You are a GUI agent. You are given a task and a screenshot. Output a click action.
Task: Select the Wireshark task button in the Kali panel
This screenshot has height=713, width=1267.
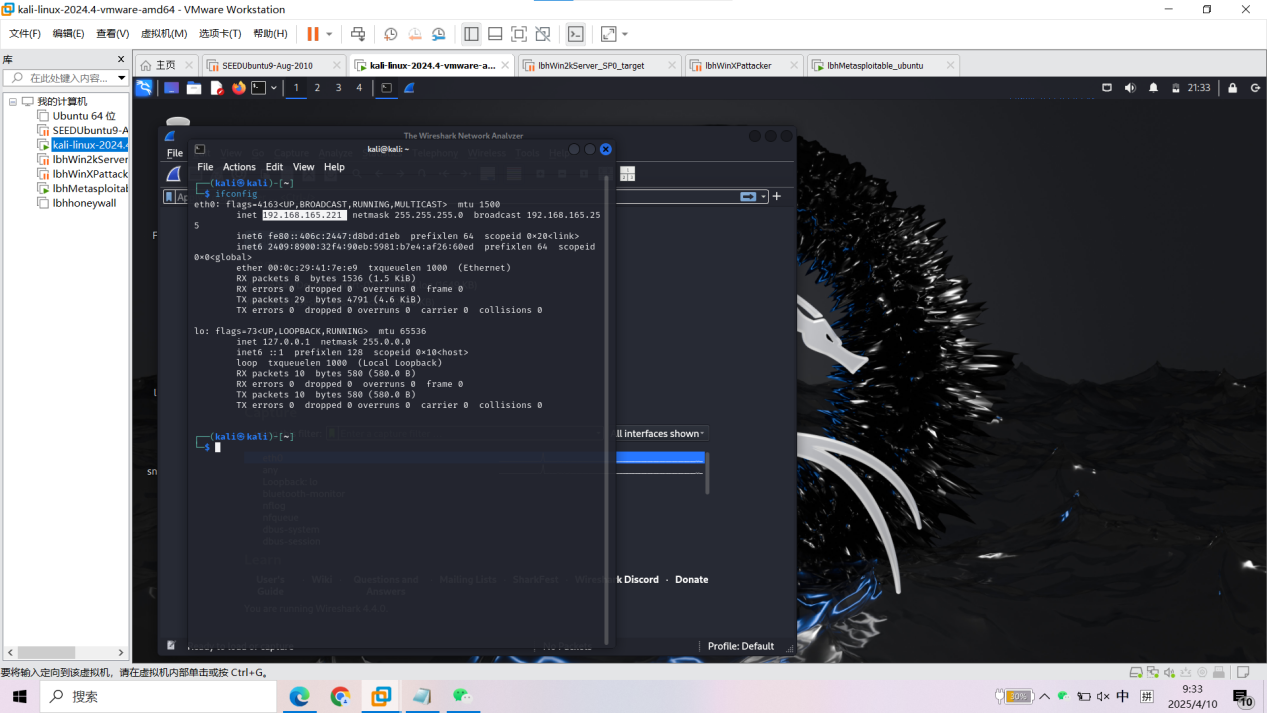pyautogui.click(x=409, y=88)
